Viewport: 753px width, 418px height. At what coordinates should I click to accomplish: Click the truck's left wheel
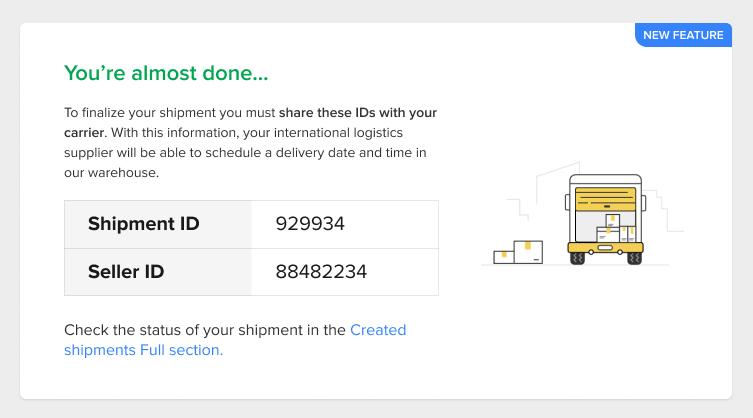[x=577, y=258]
